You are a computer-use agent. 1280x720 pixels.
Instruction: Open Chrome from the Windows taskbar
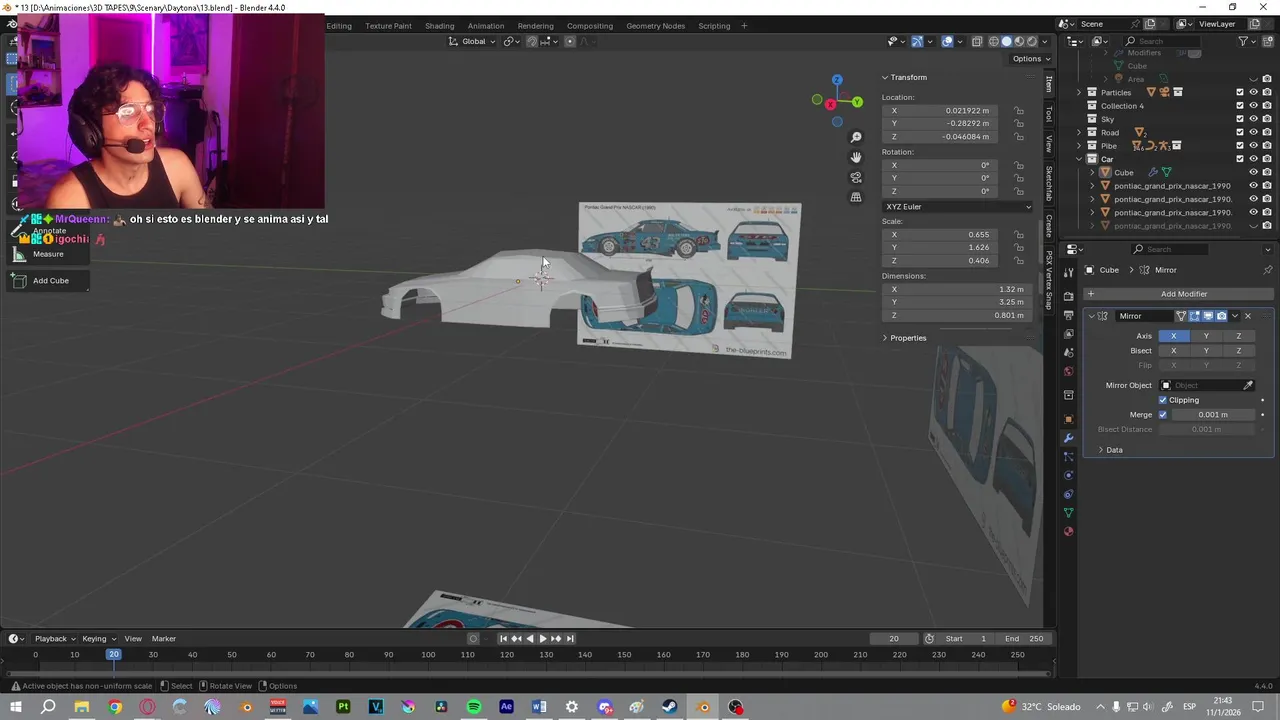115,707
